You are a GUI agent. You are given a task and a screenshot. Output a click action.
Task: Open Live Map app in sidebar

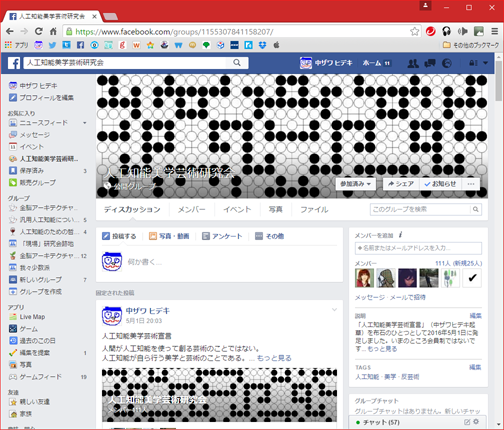(x=27, y=317)
